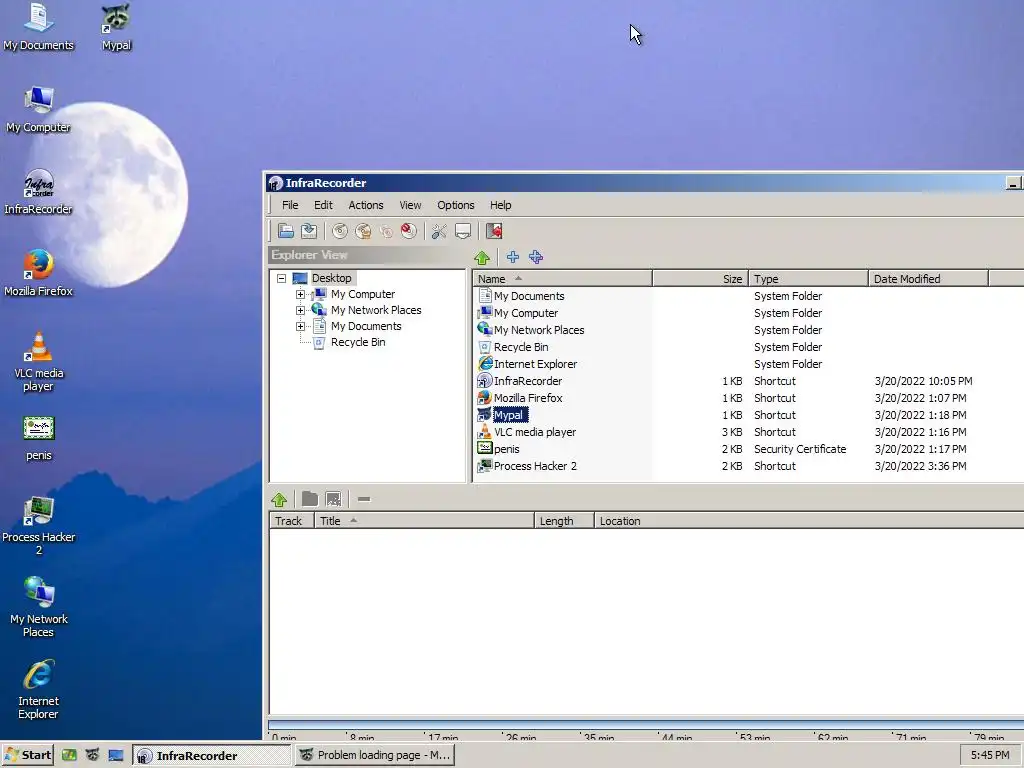This screenshot has height=768, width=1024.
Task: Click the green up arrow above Track list
Action: pyautogui.click(x=279, y=500)
